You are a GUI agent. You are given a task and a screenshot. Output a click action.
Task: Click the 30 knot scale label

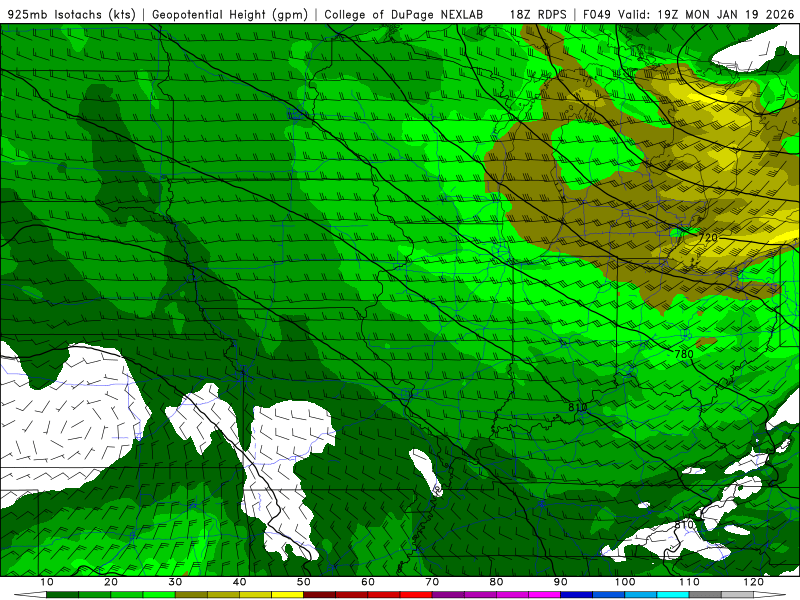point(175,582)
